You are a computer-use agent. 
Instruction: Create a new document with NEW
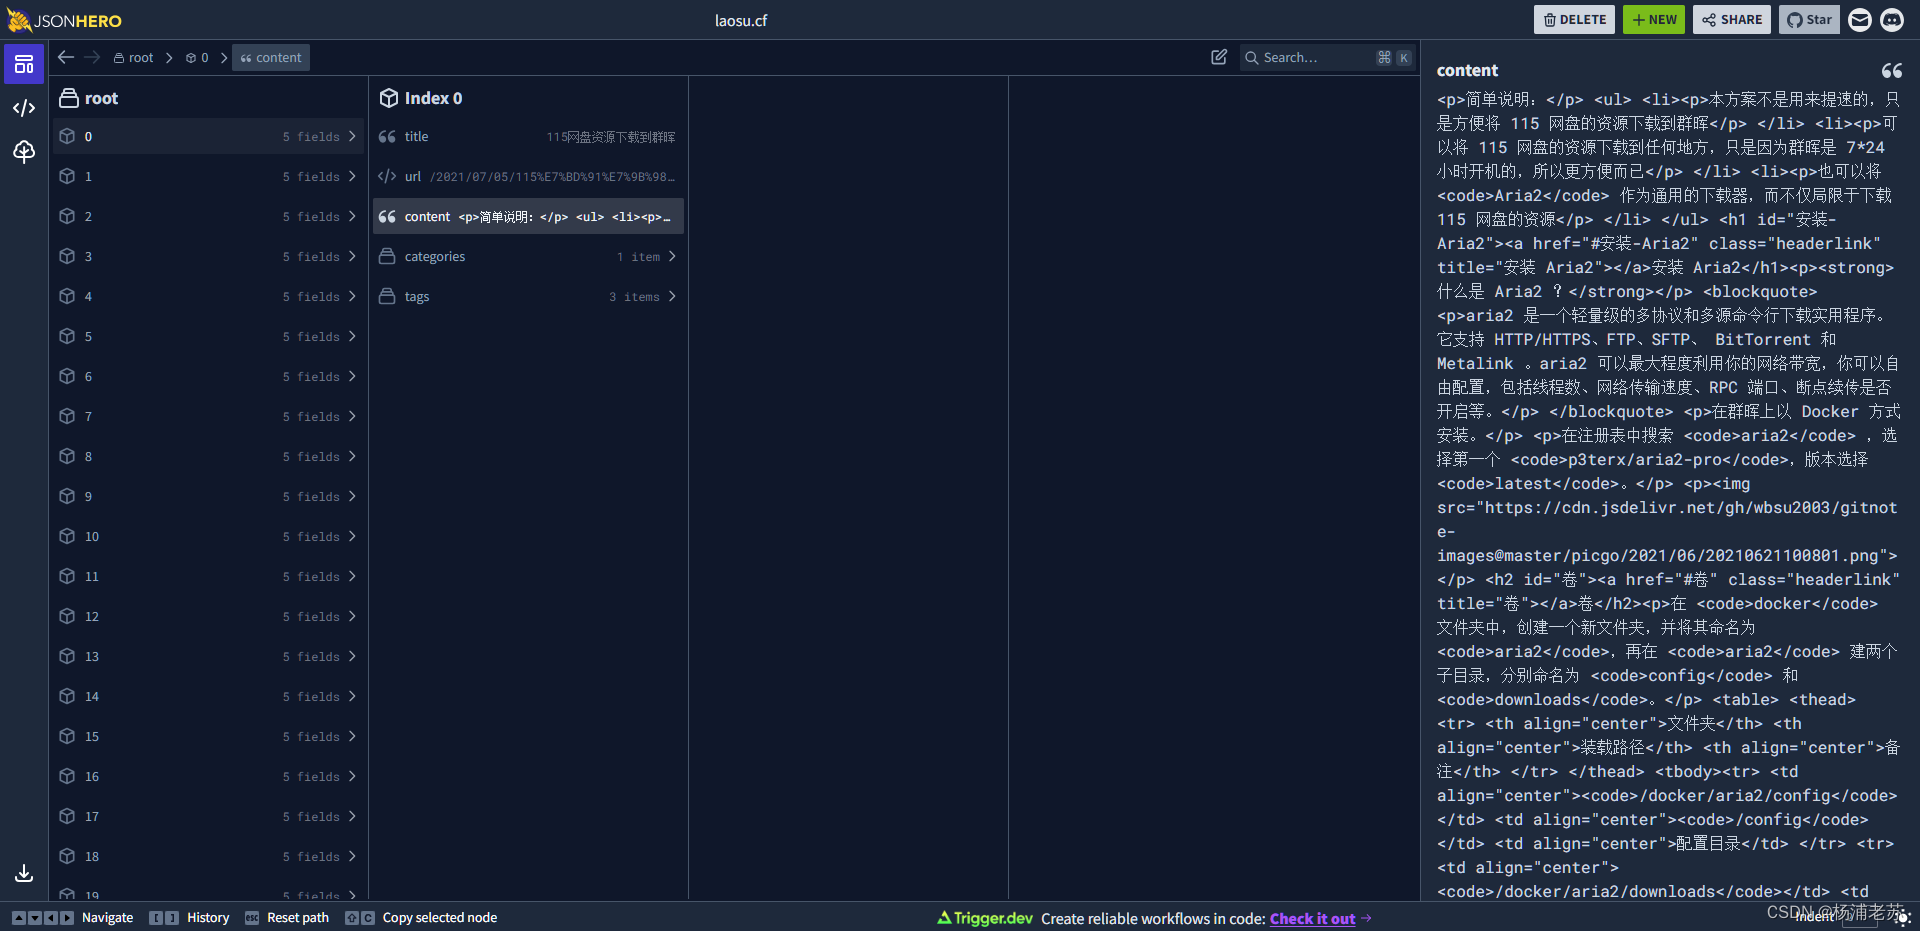coord(1654,20)
